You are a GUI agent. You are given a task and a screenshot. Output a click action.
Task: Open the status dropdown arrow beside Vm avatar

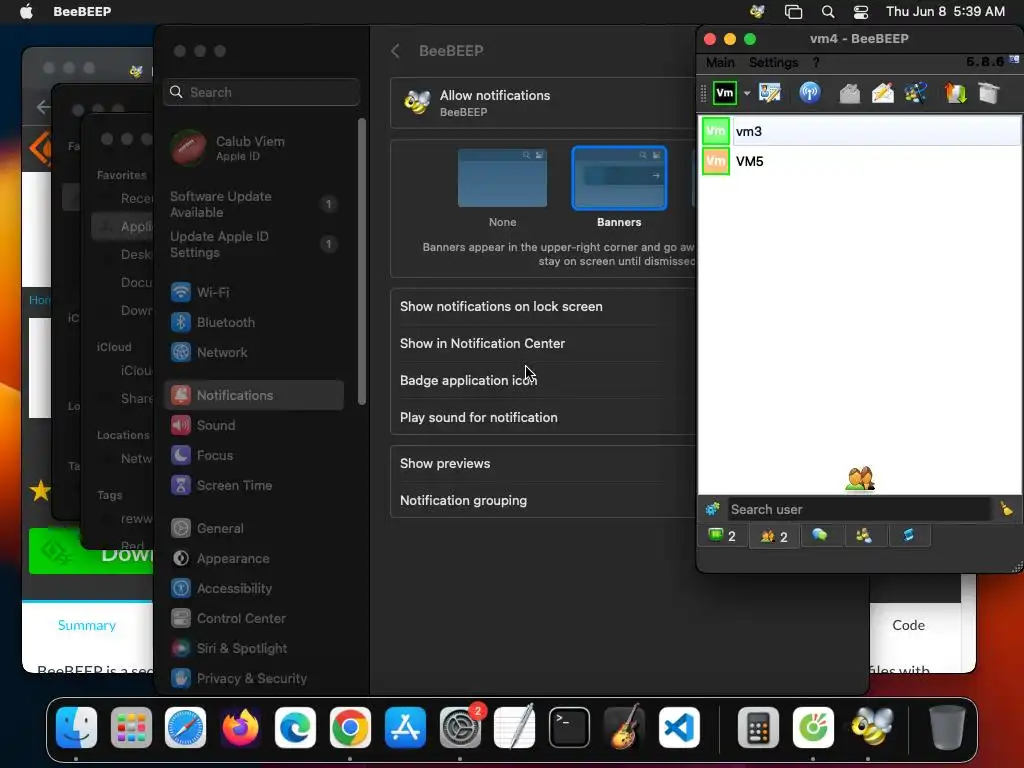[747, 93]
